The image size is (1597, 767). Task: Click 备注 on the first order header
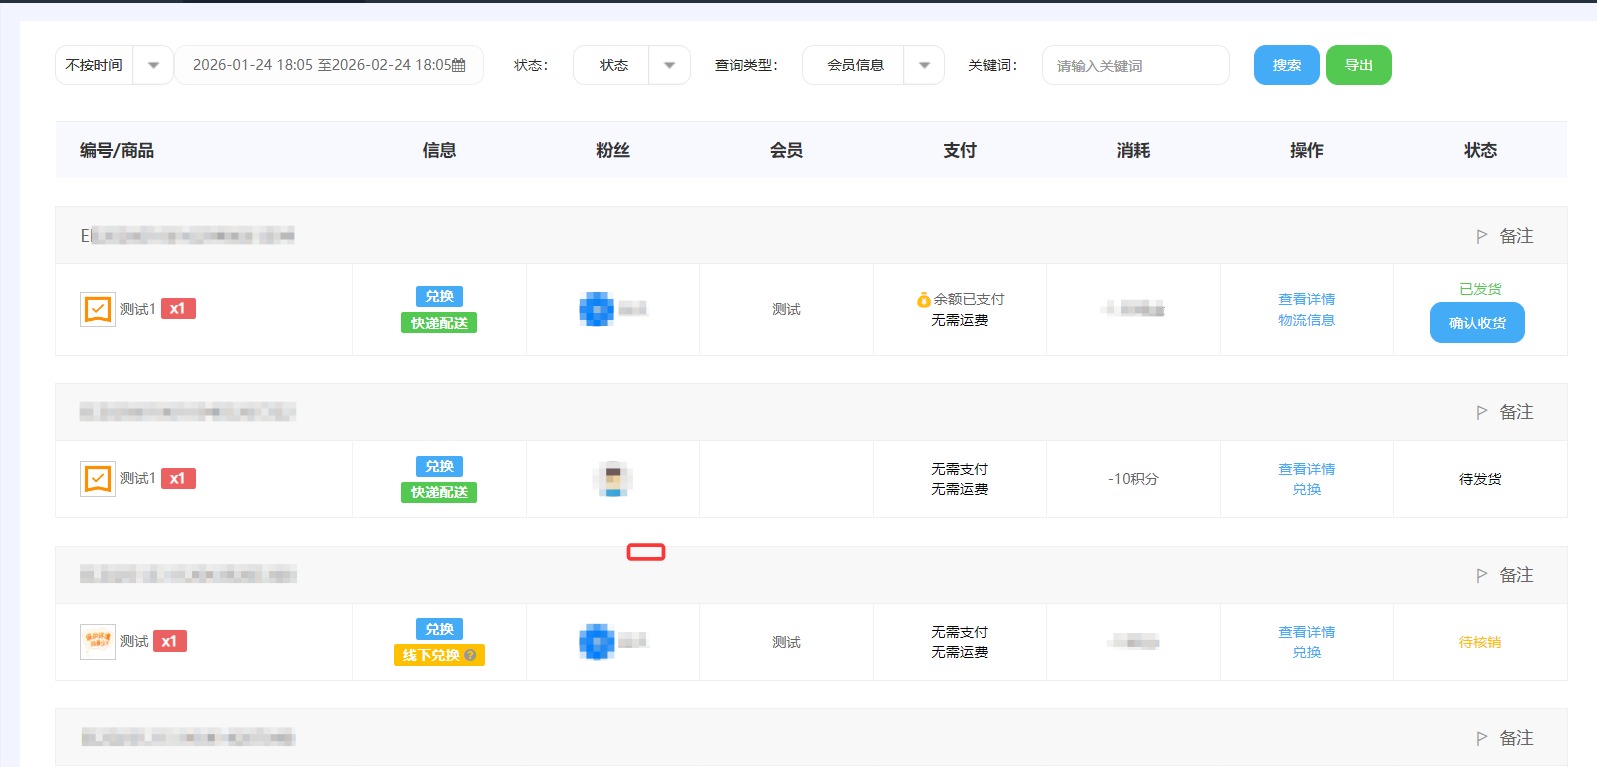[x=1516, y=236]
